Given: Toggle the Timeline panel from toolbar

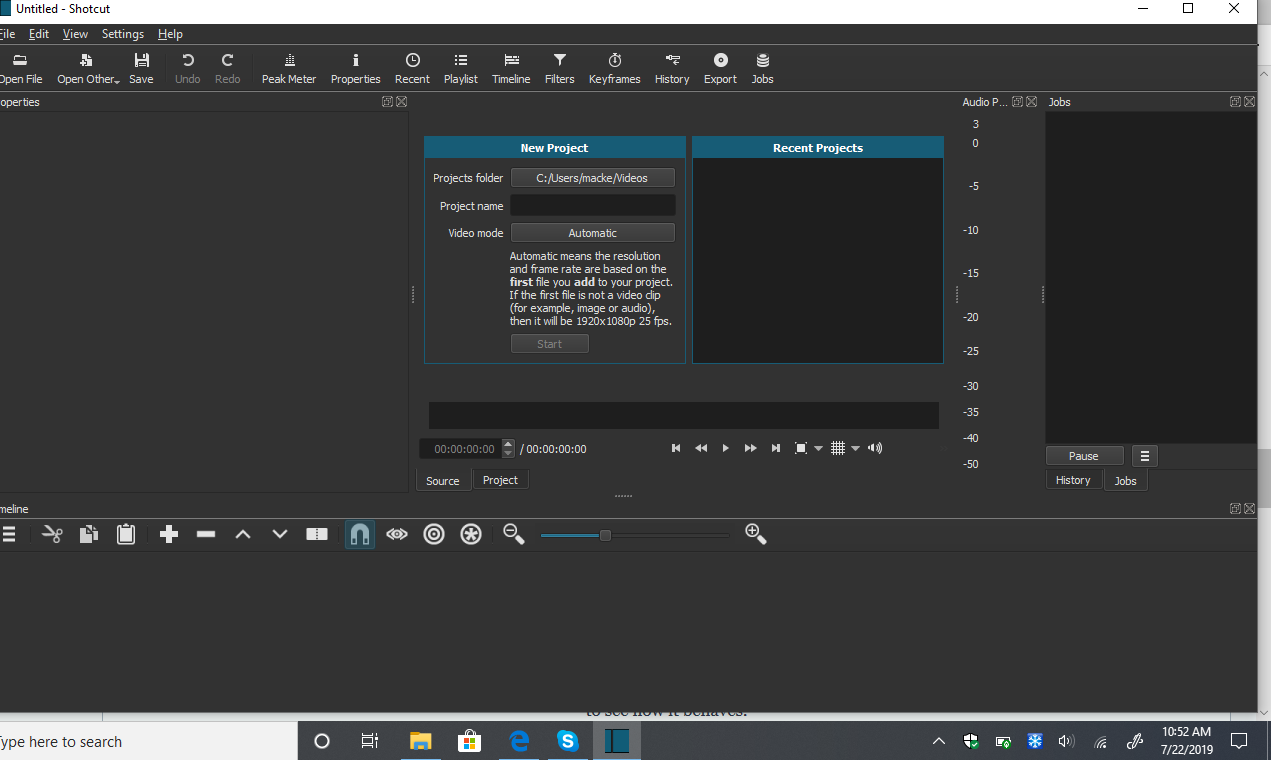Looking at the screenshot, I should coord(511,68).
